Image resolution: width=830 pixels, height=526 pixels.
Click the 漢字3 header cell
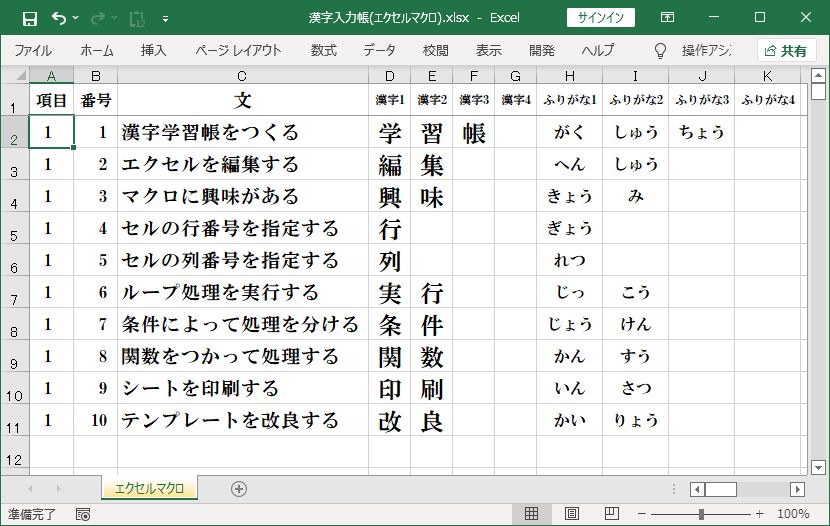[474, 99]
